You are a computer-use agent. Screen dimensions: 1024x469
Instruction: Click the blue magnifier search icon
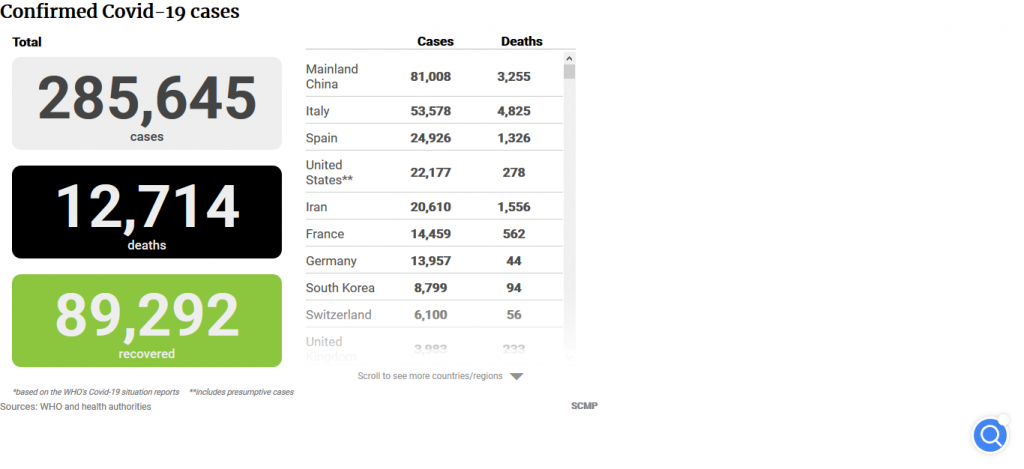pos(990,436)
